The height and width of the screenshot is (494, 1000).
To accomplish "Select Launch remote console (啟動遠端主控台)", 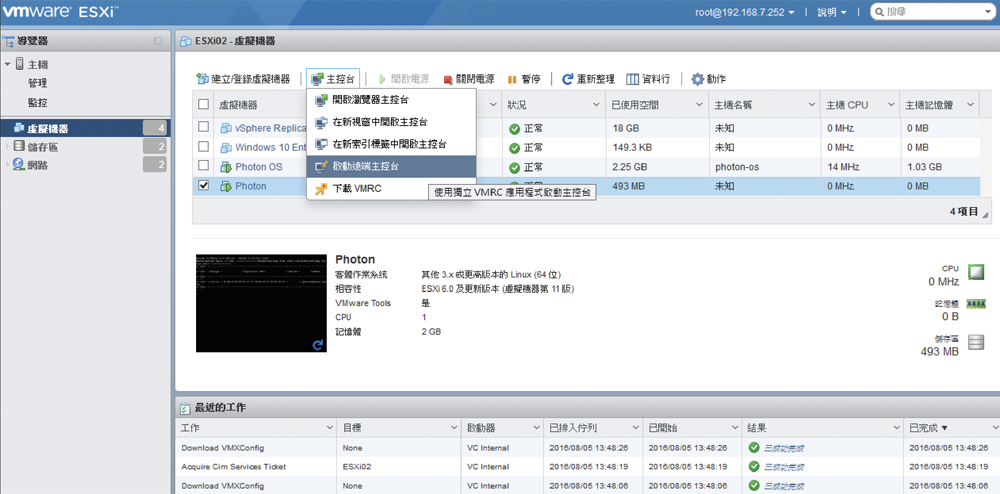I will [x=391, y=166].
